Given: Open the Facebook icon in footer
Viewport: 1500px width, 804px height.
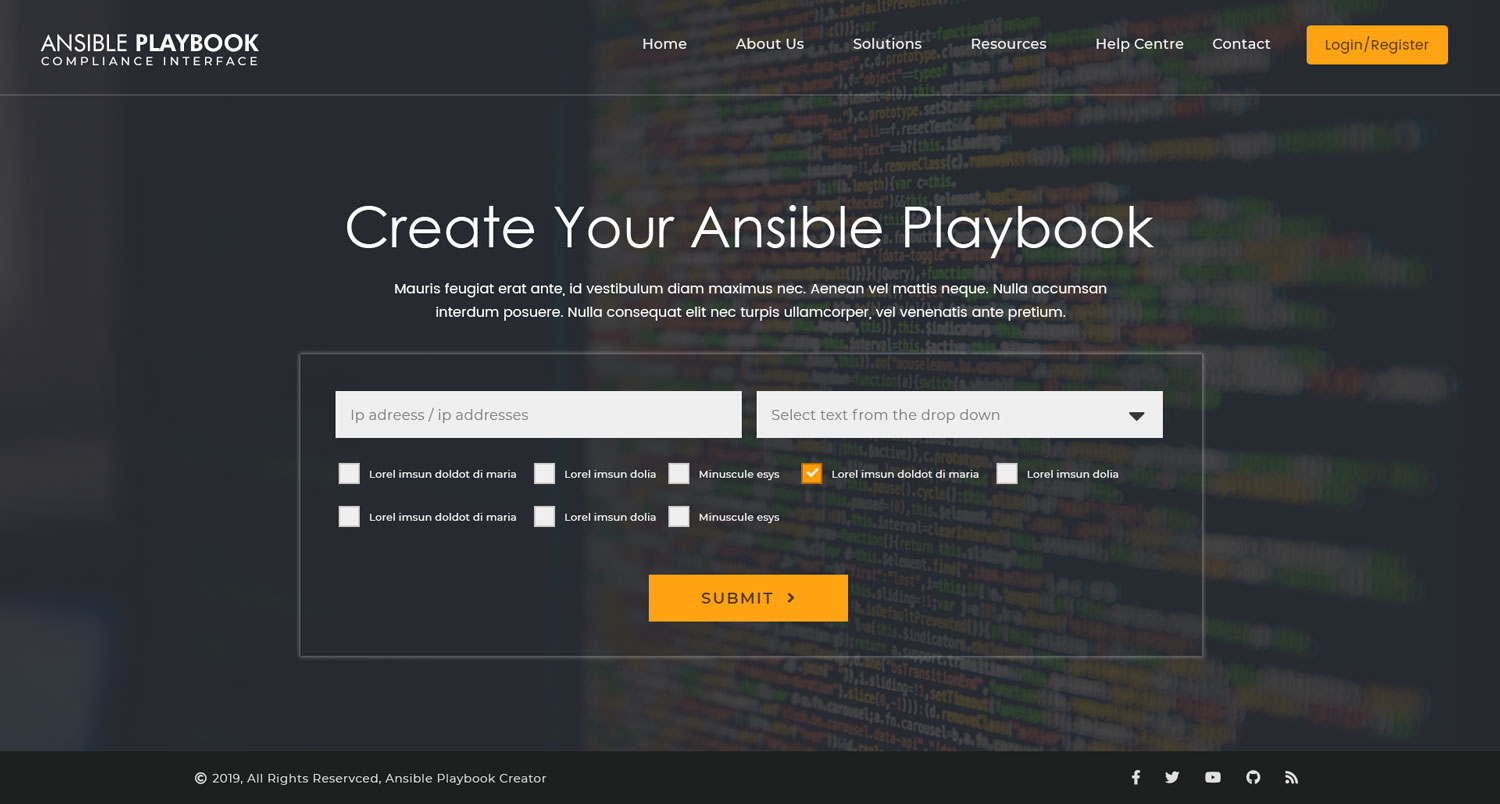Looking at the screenshot, I should point(1135,777).
